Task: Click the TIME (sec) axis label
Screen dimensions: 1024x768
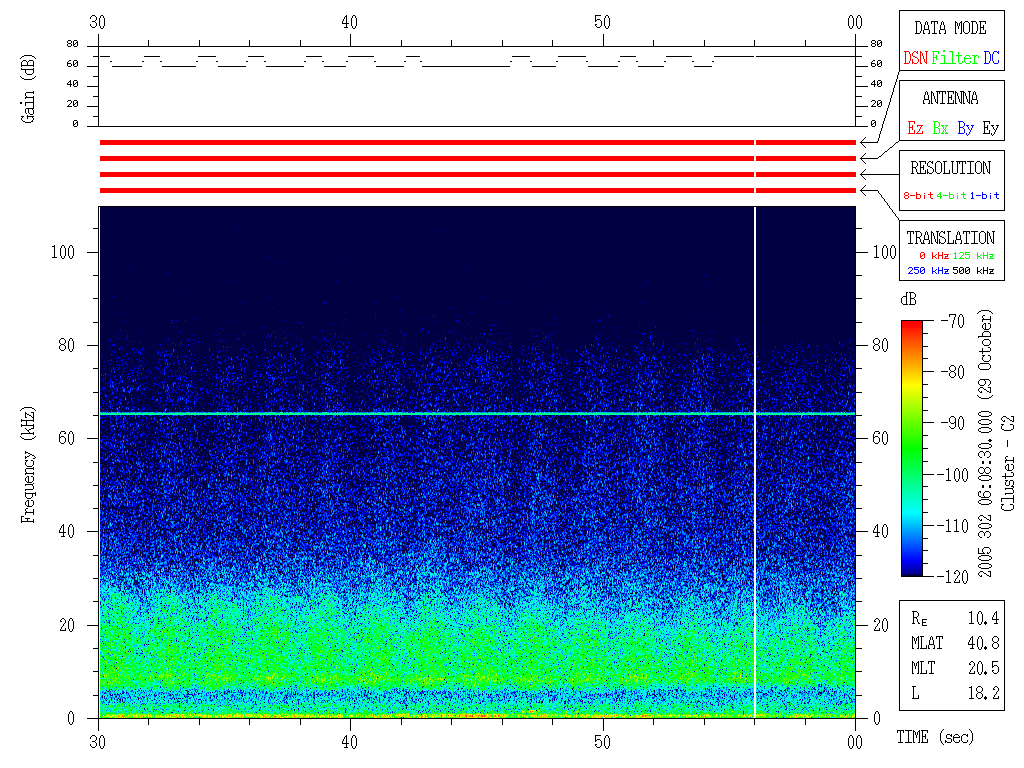Action: pos(935,738)
